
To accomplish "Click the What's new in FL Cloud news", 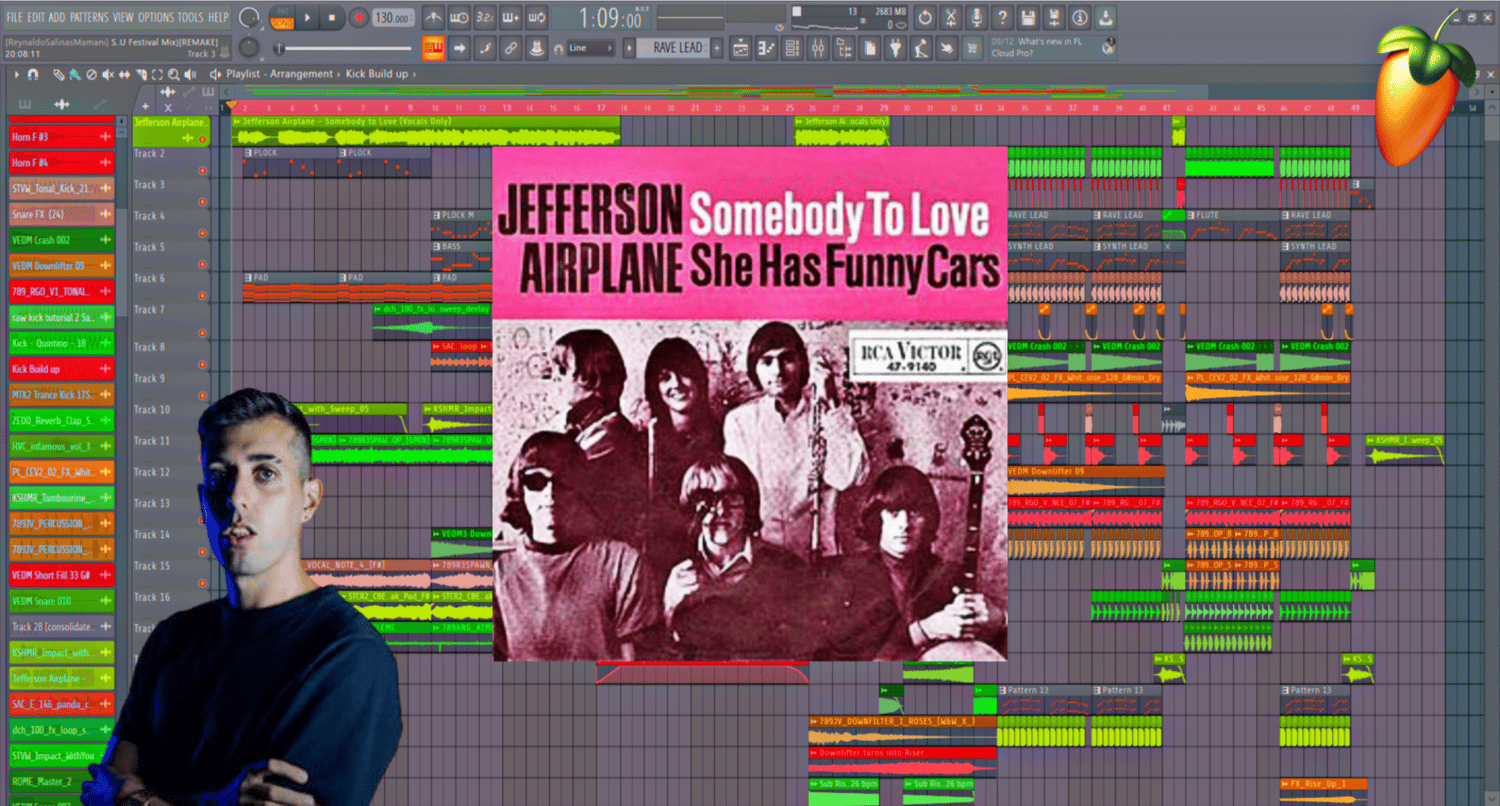I will click(x=1052, y=48).
